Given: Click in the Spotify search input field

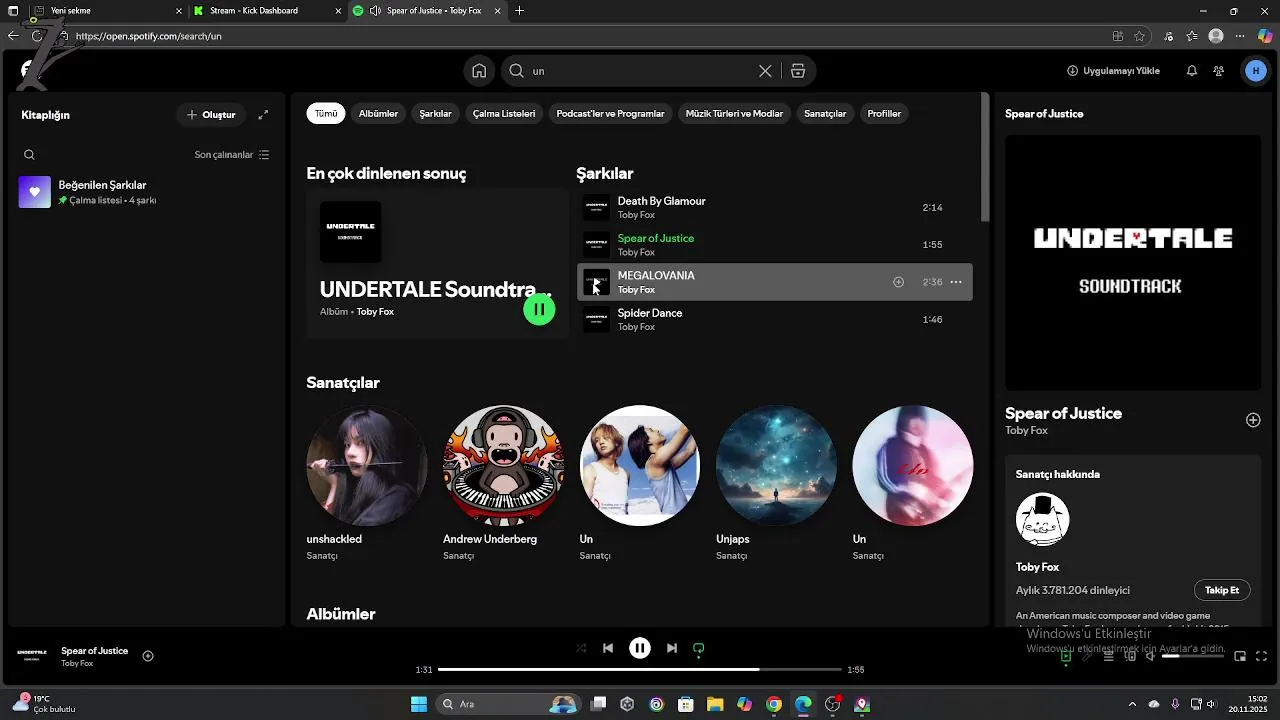Looking at the screenshot, I should [x=640, y=71].
